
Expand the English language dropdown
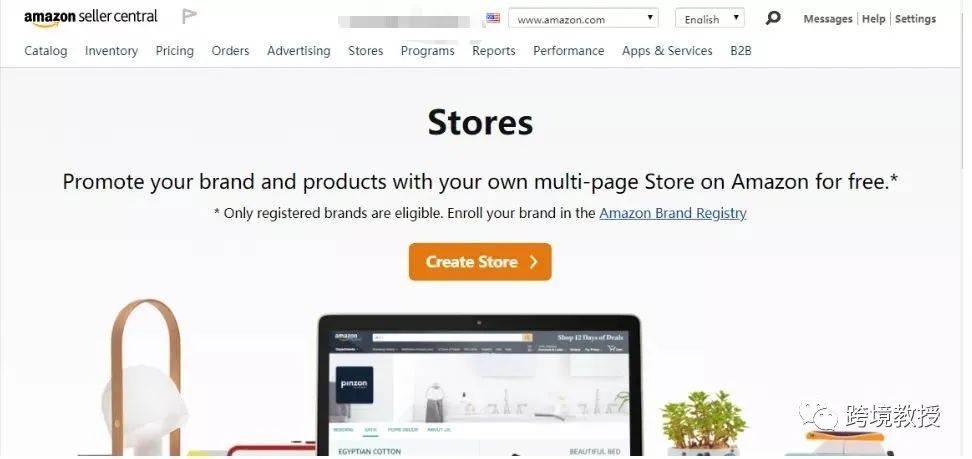710,19
